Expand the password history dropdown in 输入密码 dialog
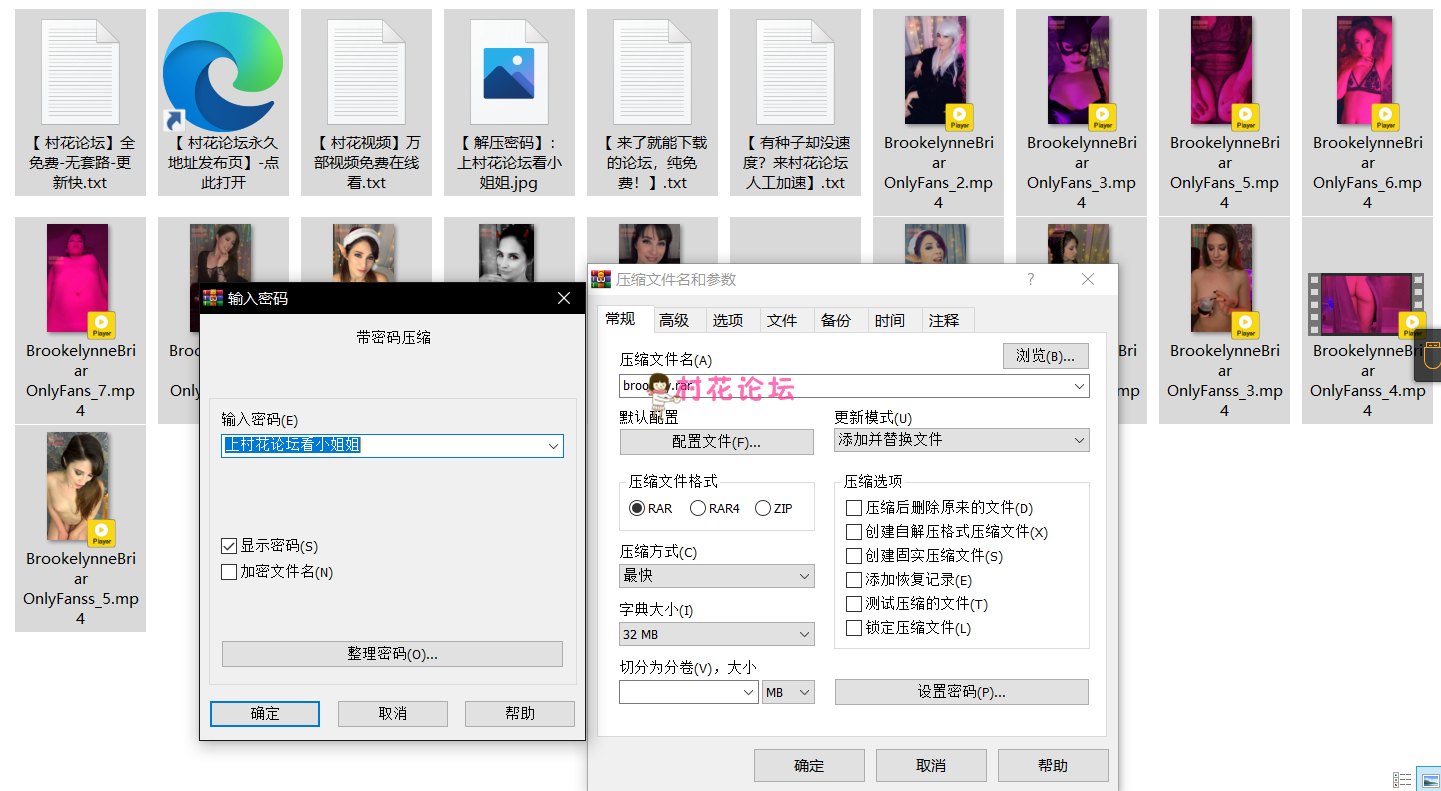Screen dimensions: 1441x791 coord(554,445)
